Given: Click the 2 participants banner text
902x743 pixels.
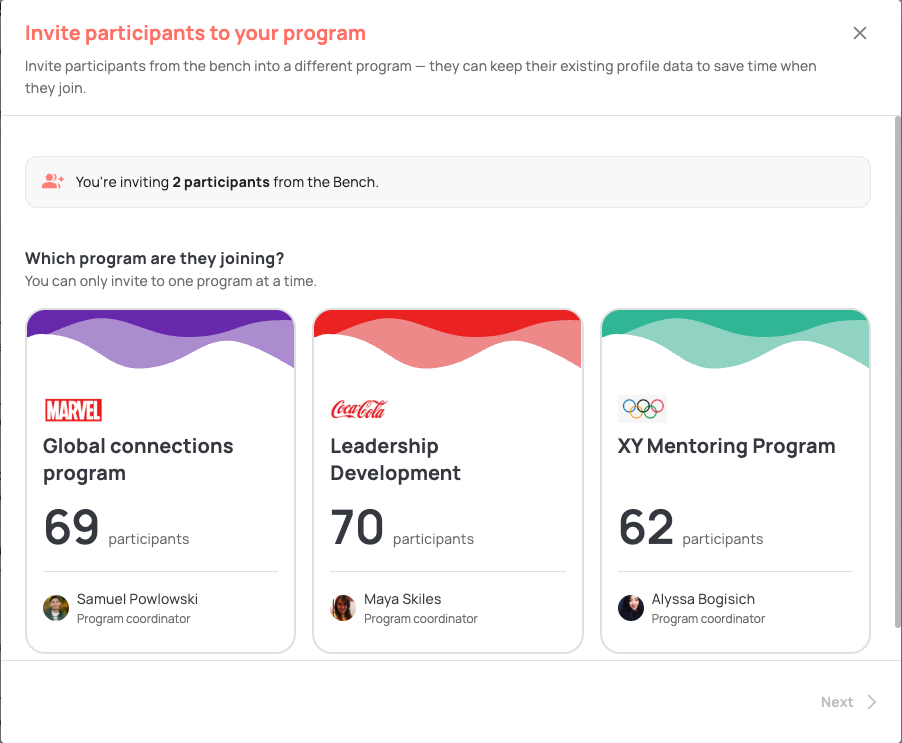Looking at the screenshot, I should [x=221, y=182].
